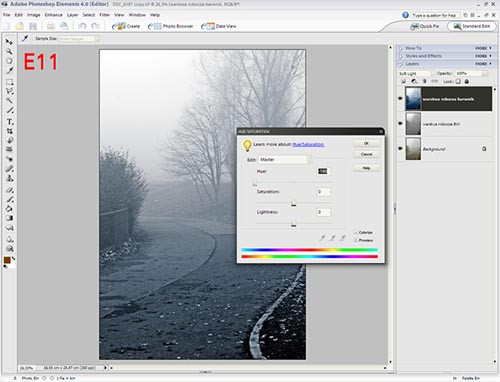Click the Print icon in toolbar
The width and height of the screenshot is (500, 382).
pos(51,26)
